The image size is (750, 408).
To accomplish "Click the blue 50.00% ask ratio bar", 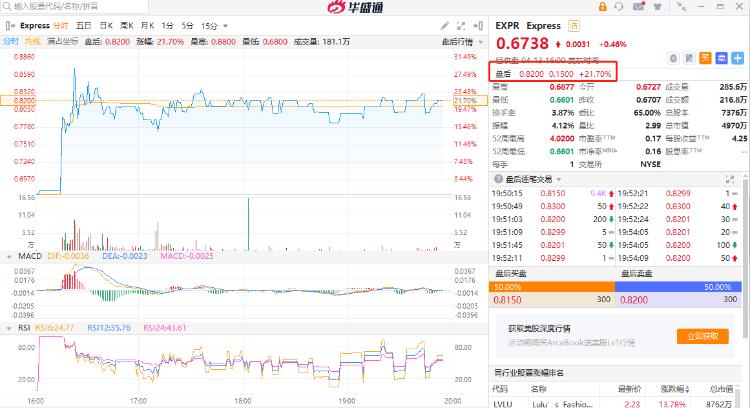I will tap(679, 287).
